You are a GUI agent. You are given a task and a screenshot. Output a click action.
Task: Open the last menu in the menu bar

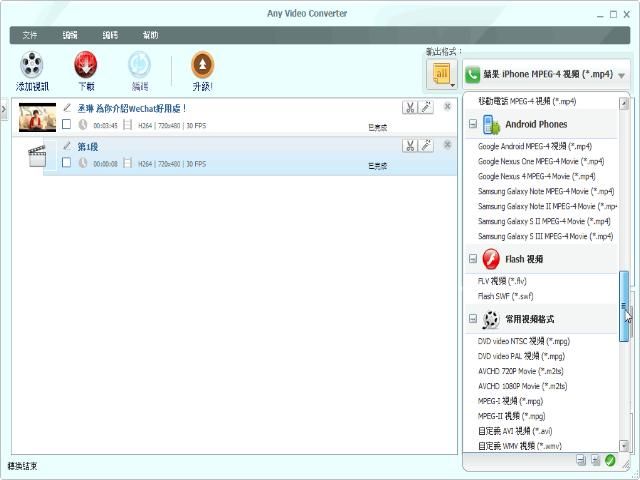[150, 35]
